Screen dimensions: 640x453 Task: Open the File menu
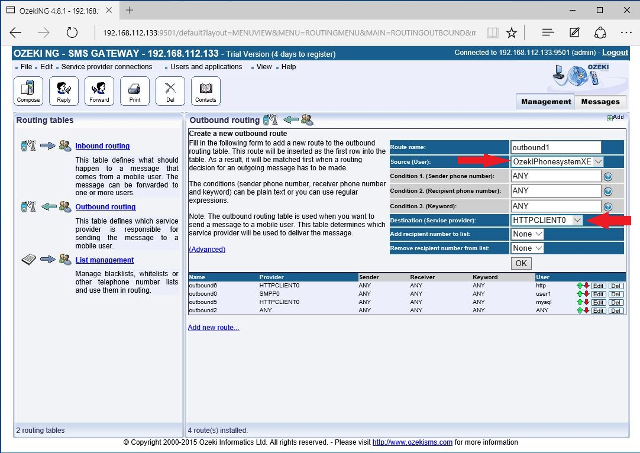(26, 67)
